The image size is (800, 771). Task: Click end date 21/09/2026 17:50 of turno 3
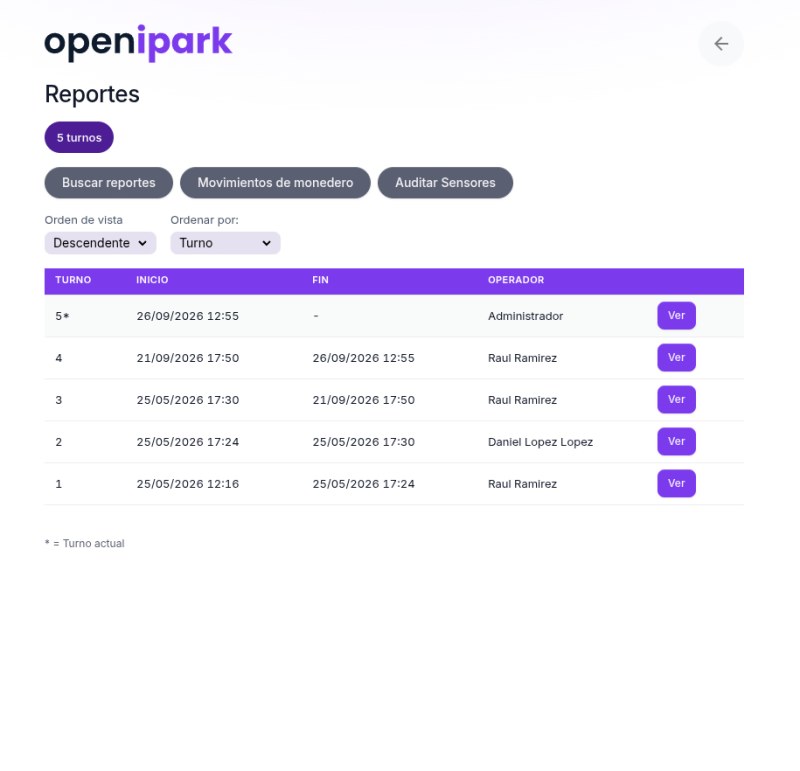tap(364, 400)
